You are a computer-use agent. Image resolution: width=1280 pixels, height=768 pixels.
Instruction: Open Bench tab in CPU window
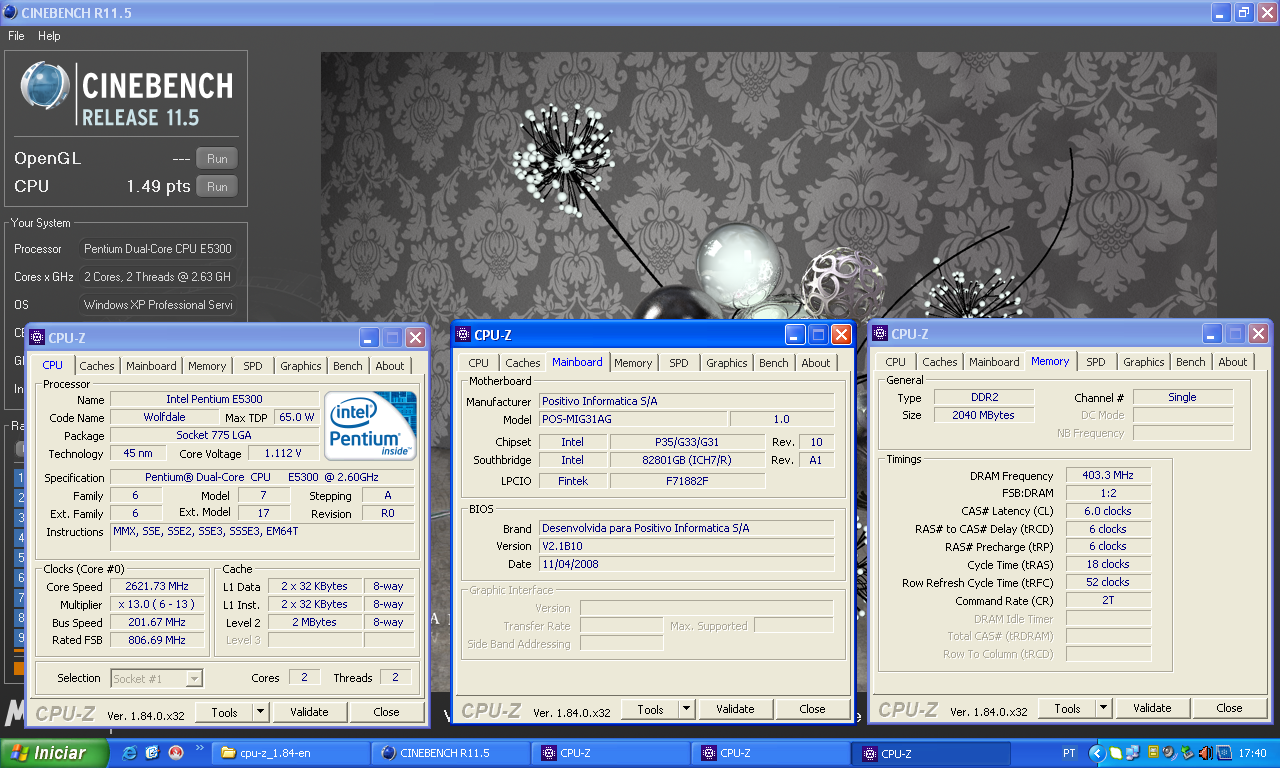(x=348, y=366)
